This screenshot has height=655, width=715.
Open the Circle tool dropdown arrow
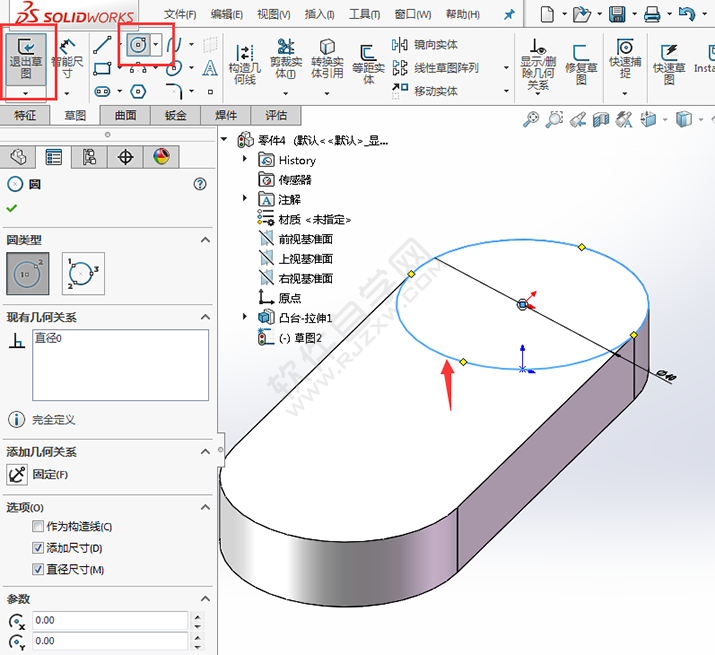tap(156, 45)
